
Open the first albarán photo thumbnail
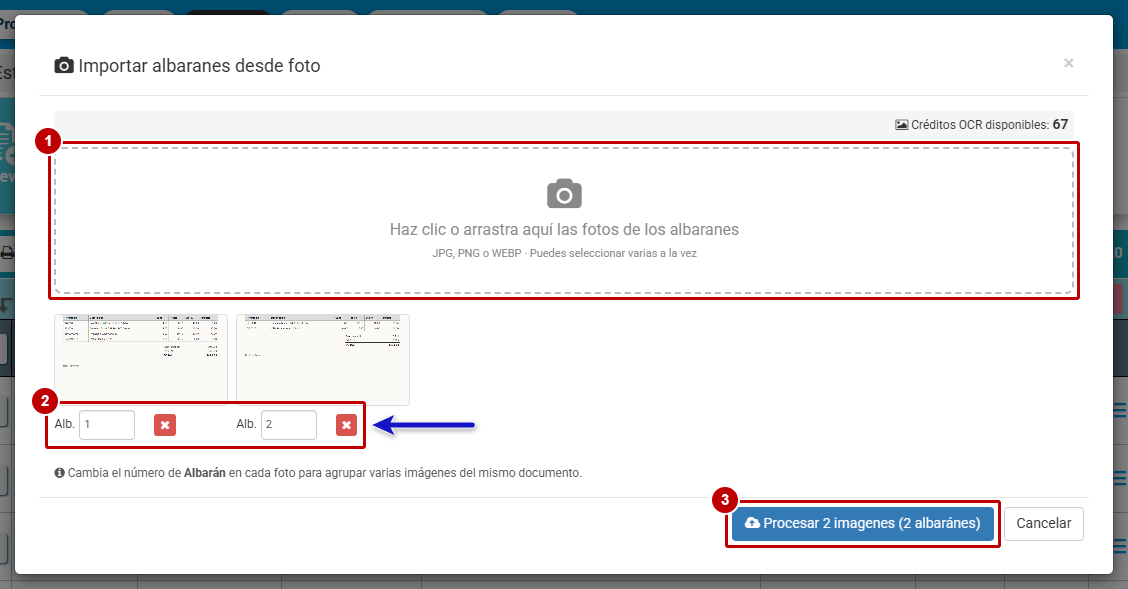pyautogui.click(x=141, y=360)
